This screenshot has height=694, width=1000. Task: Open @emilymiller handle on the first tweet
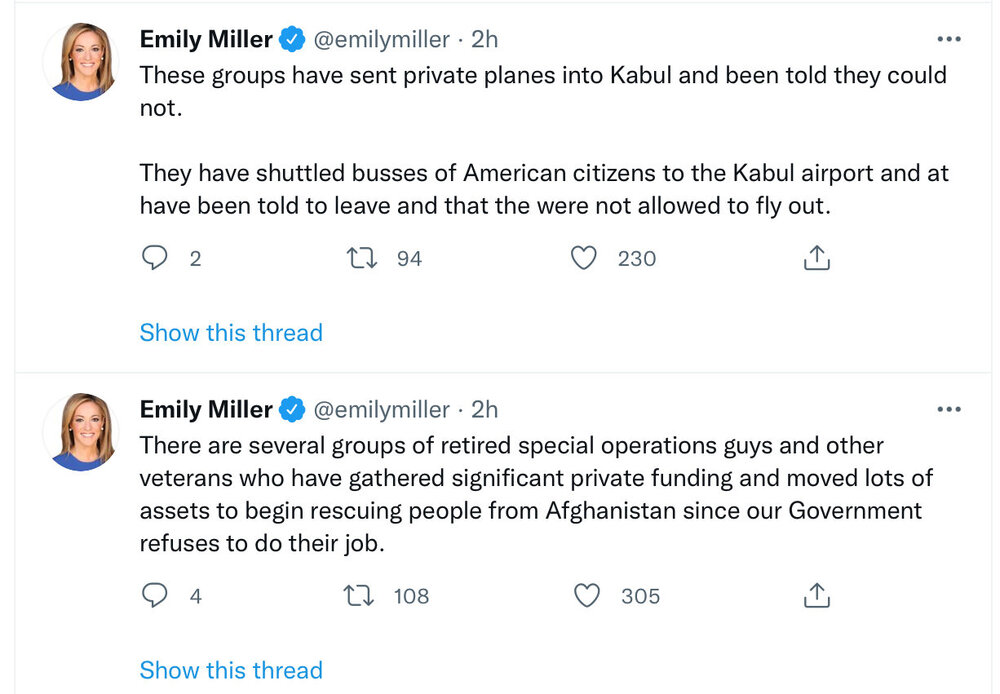(381, 40)
